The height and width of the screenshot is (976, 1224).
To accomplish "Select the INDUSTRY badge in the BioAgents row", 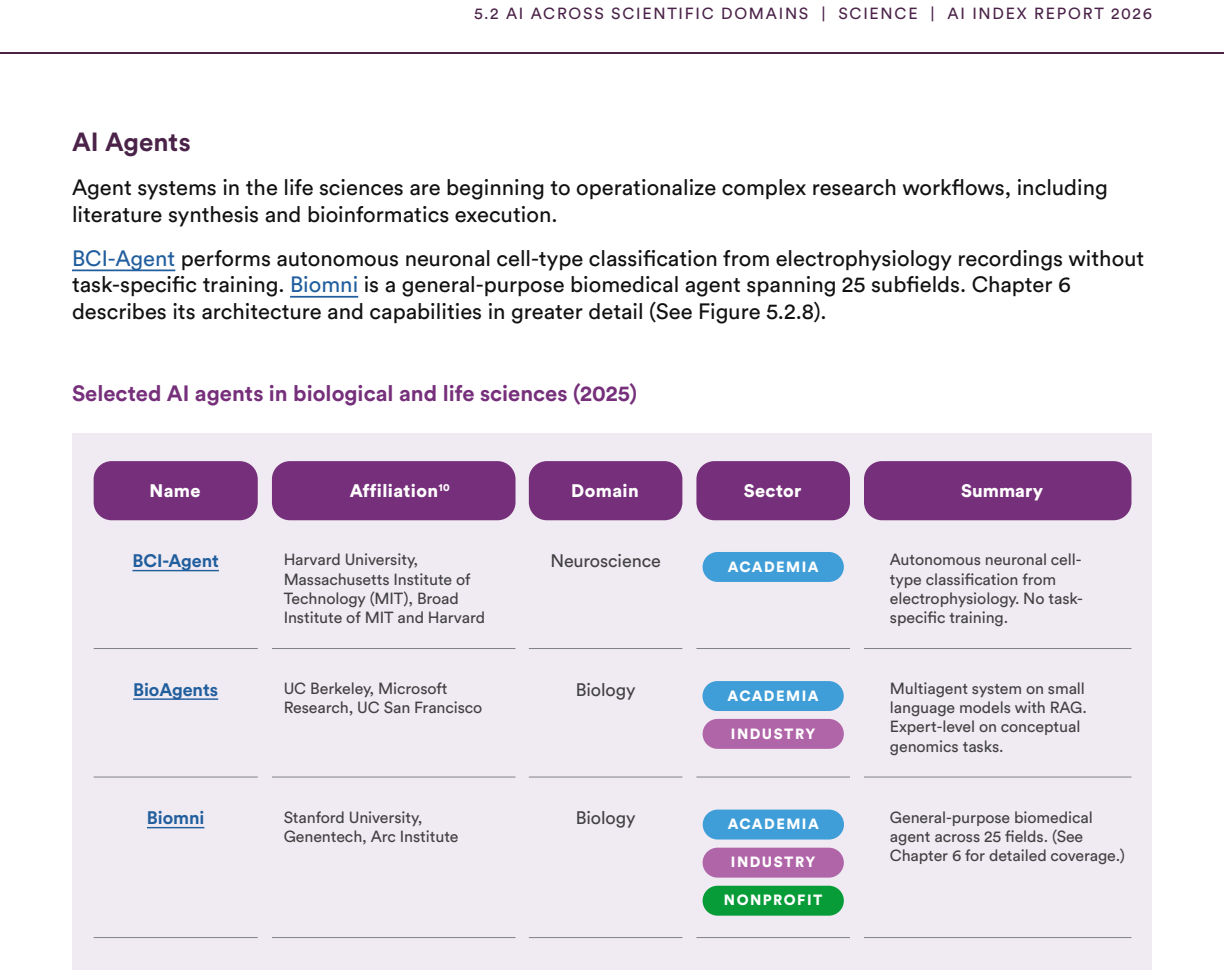I will coord(773,734).
